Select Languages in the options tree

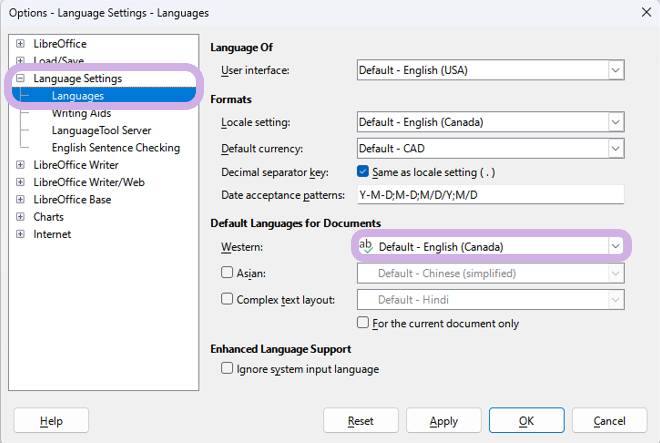pyautogui.click(x=78, y=96)
